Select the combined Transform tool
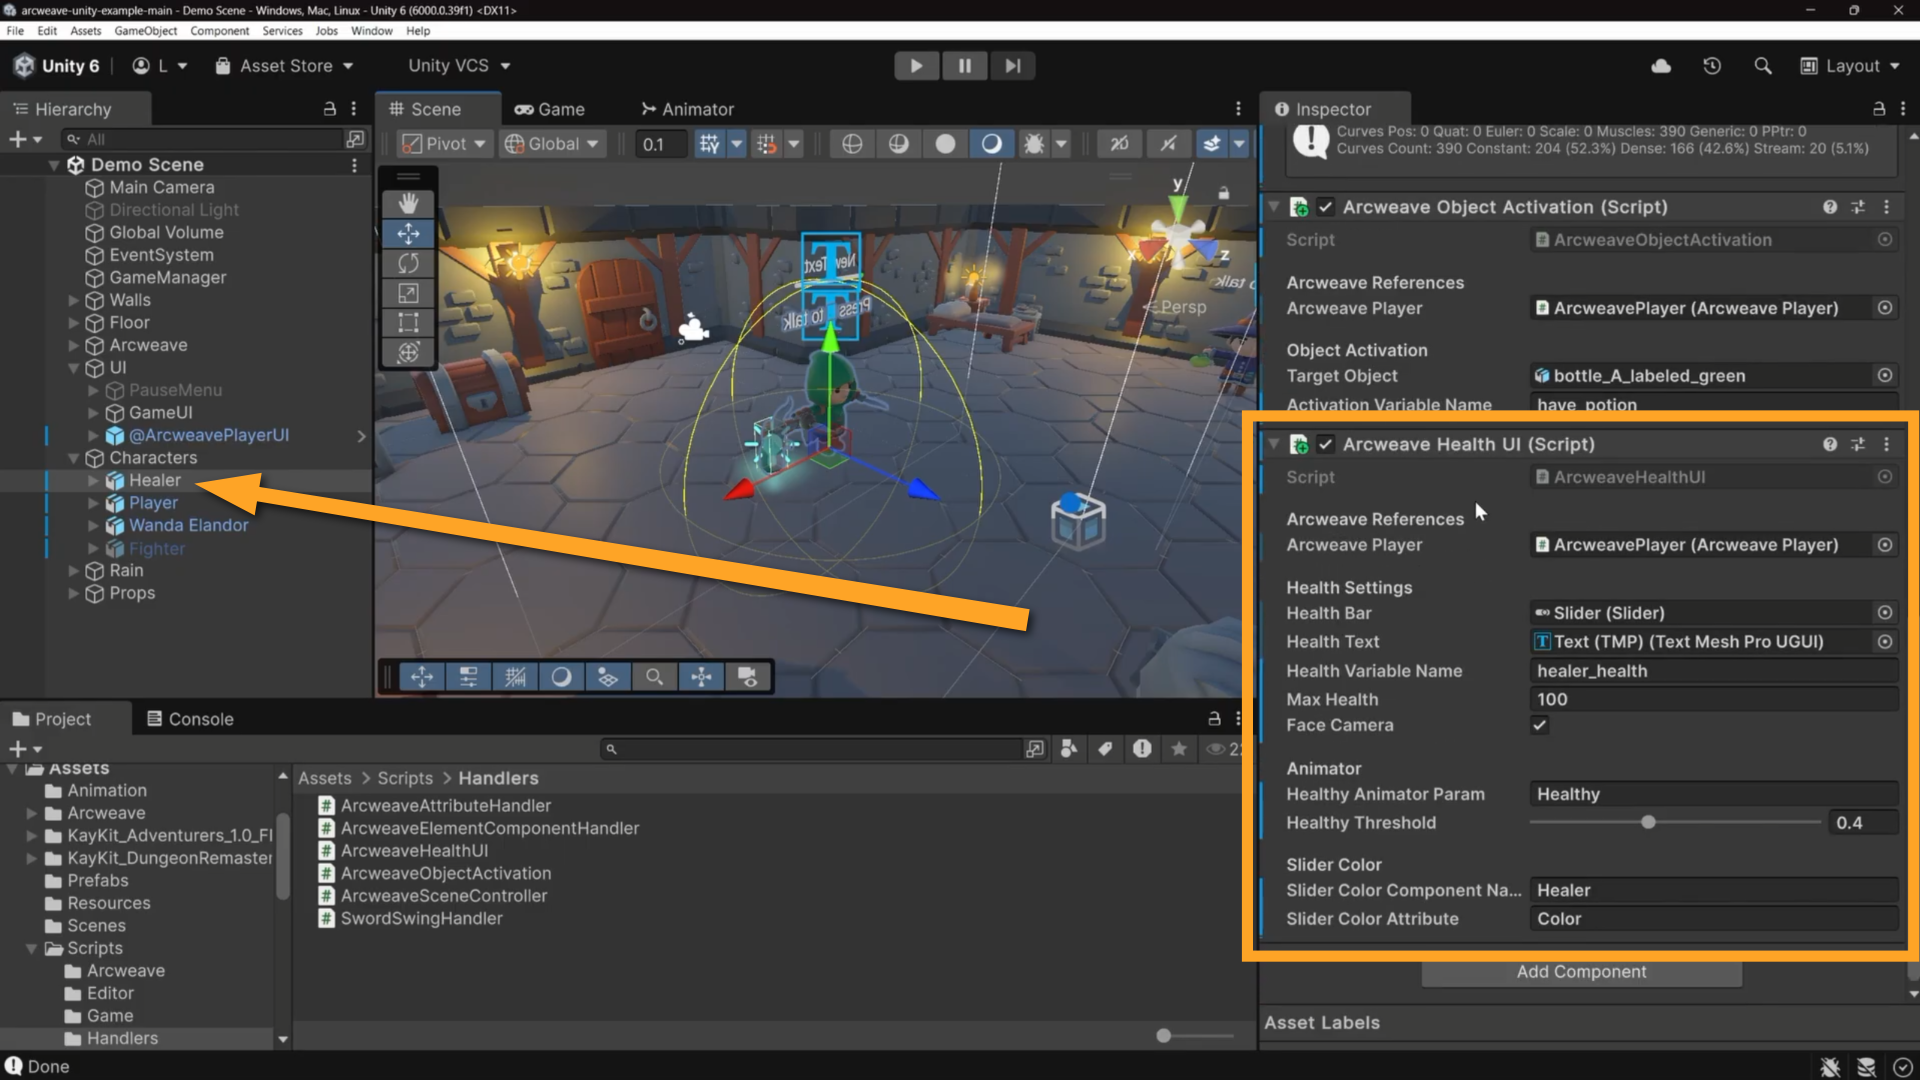 tap(408, 352)
